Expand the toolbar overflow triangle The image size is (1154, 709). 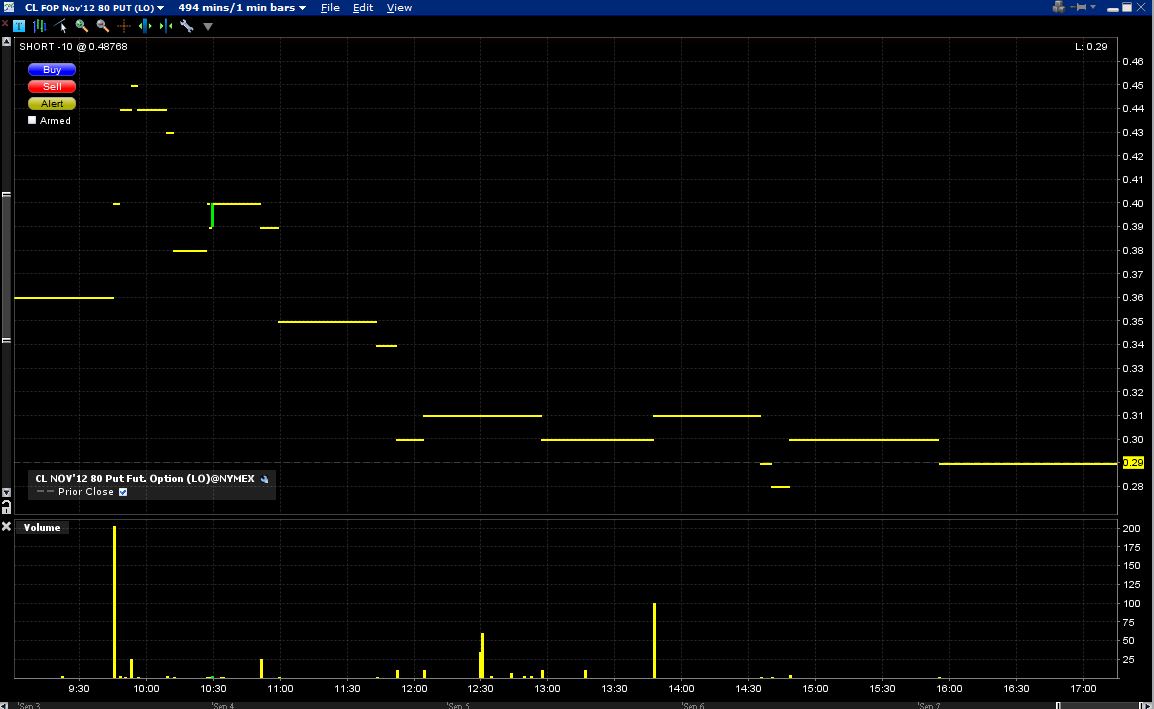208,27
